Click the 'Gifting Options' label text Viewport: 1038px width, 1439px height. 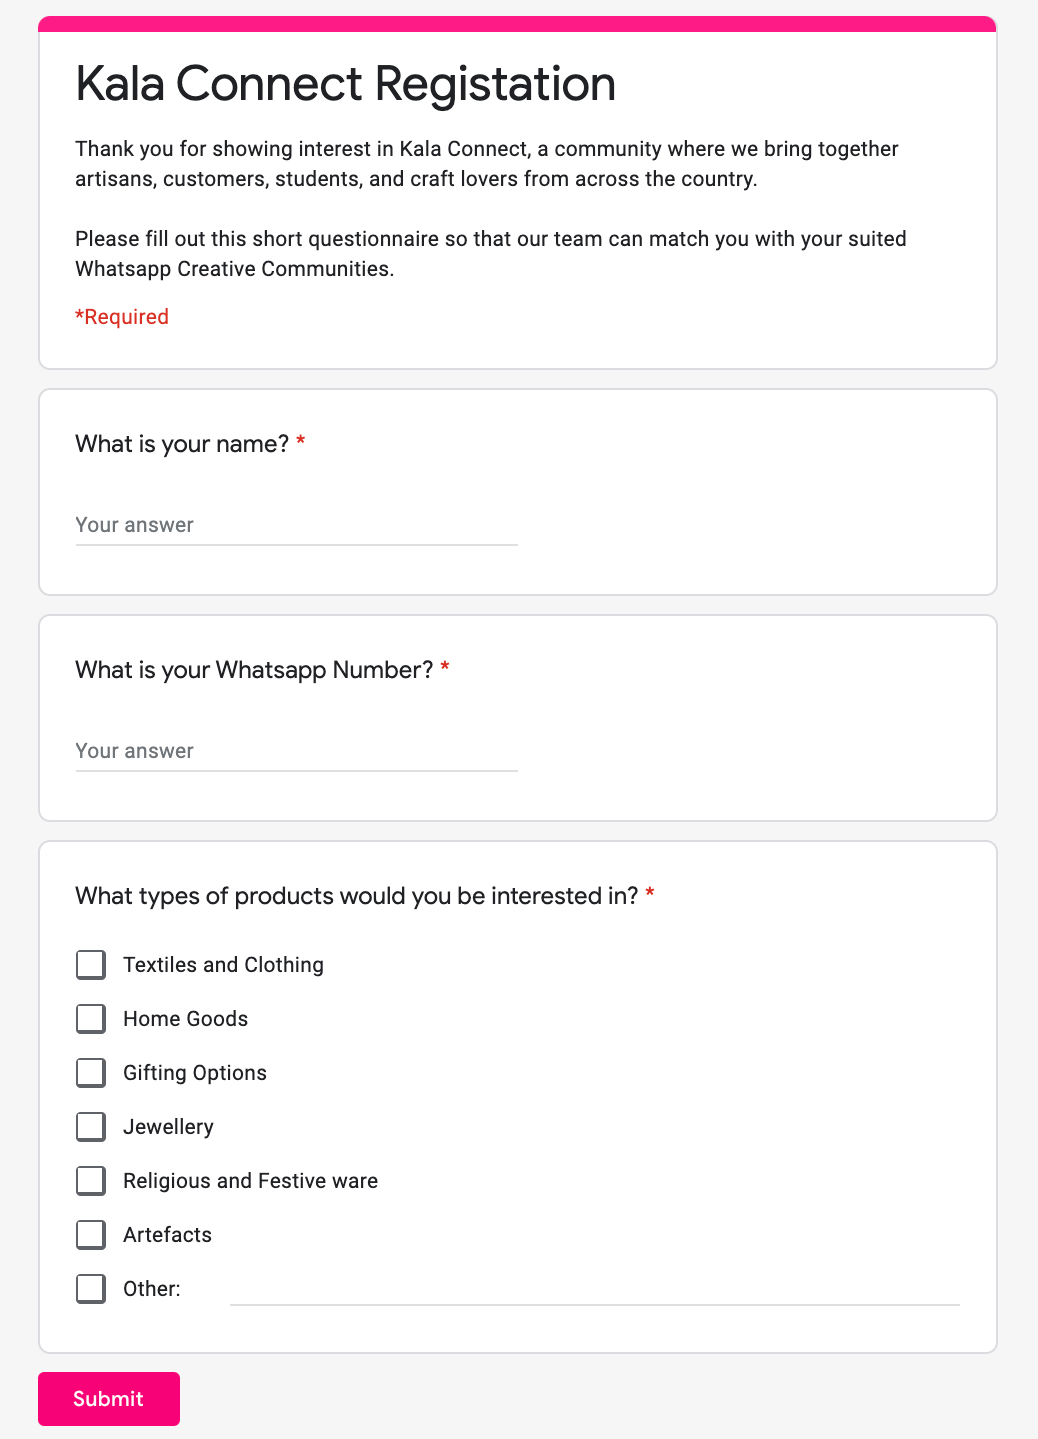pos(195,1073)
